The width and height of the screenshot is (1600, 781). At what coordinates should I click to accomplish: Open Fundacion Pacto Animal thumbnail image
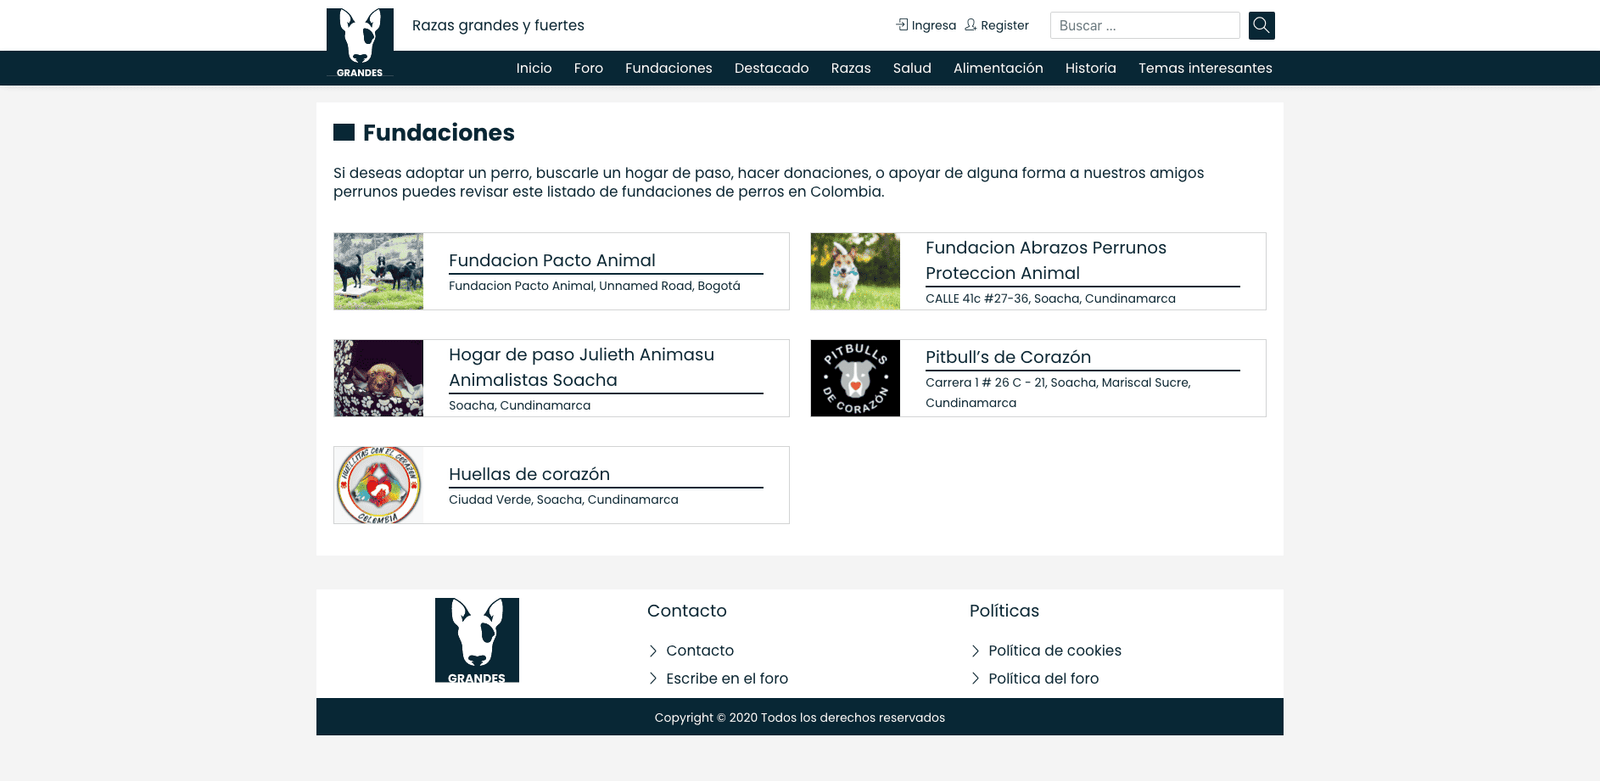[x=379, y=271]
